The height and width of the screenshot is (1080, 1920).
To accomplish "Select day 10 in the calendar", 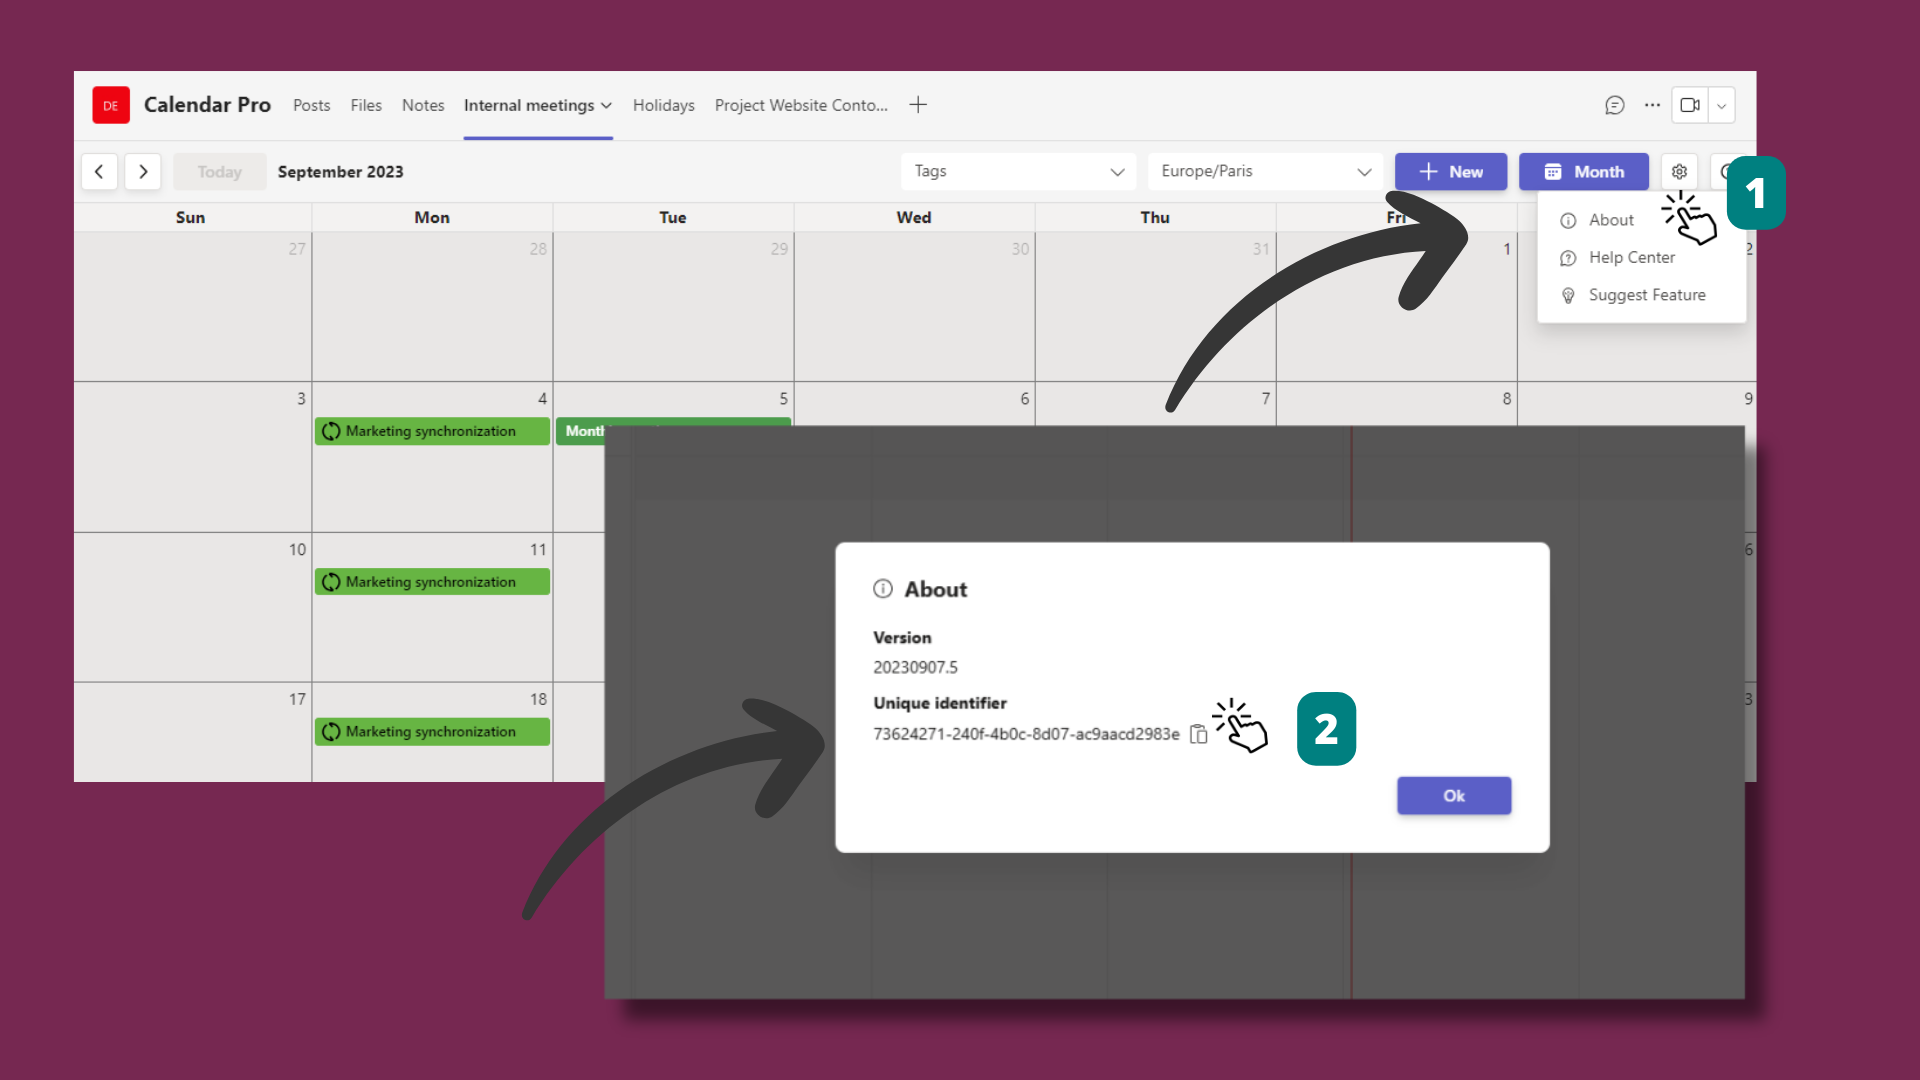I will 297,550.
